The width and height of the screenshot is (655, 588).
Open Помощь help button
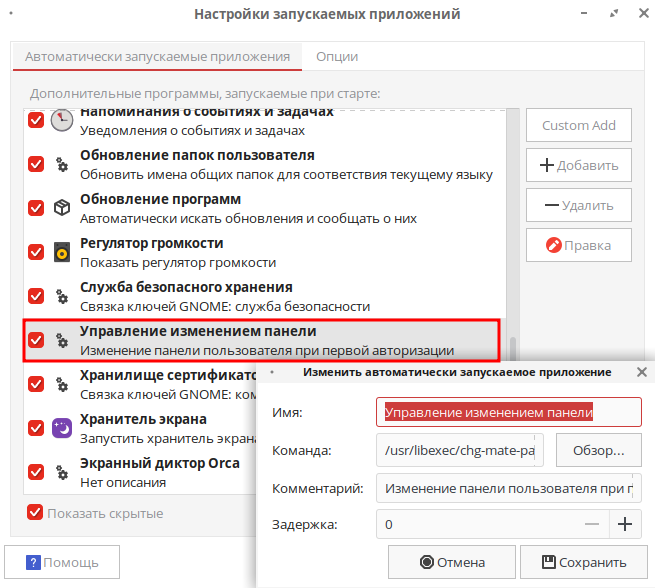[62, 562]
